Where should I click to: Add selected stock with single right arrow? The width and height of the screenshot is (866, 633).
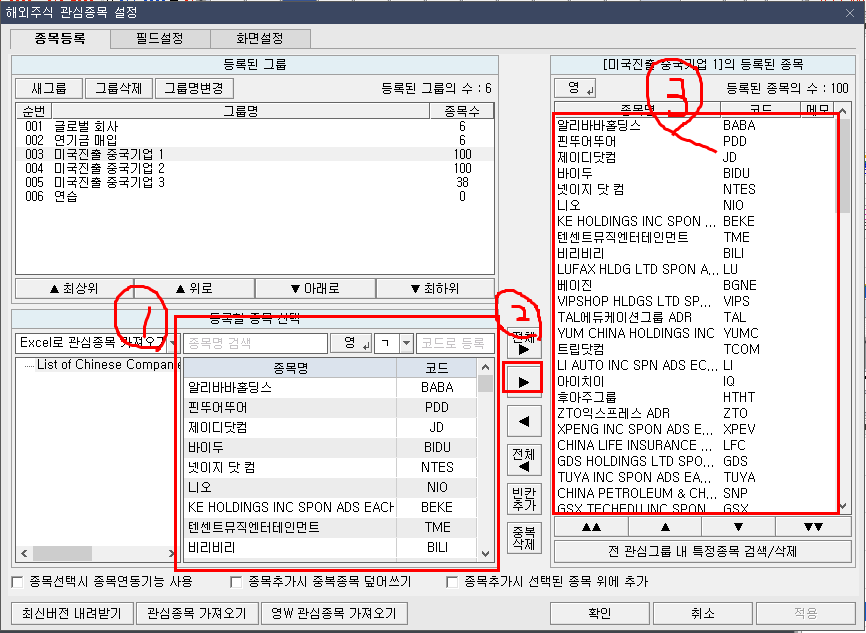coord(524,382)
